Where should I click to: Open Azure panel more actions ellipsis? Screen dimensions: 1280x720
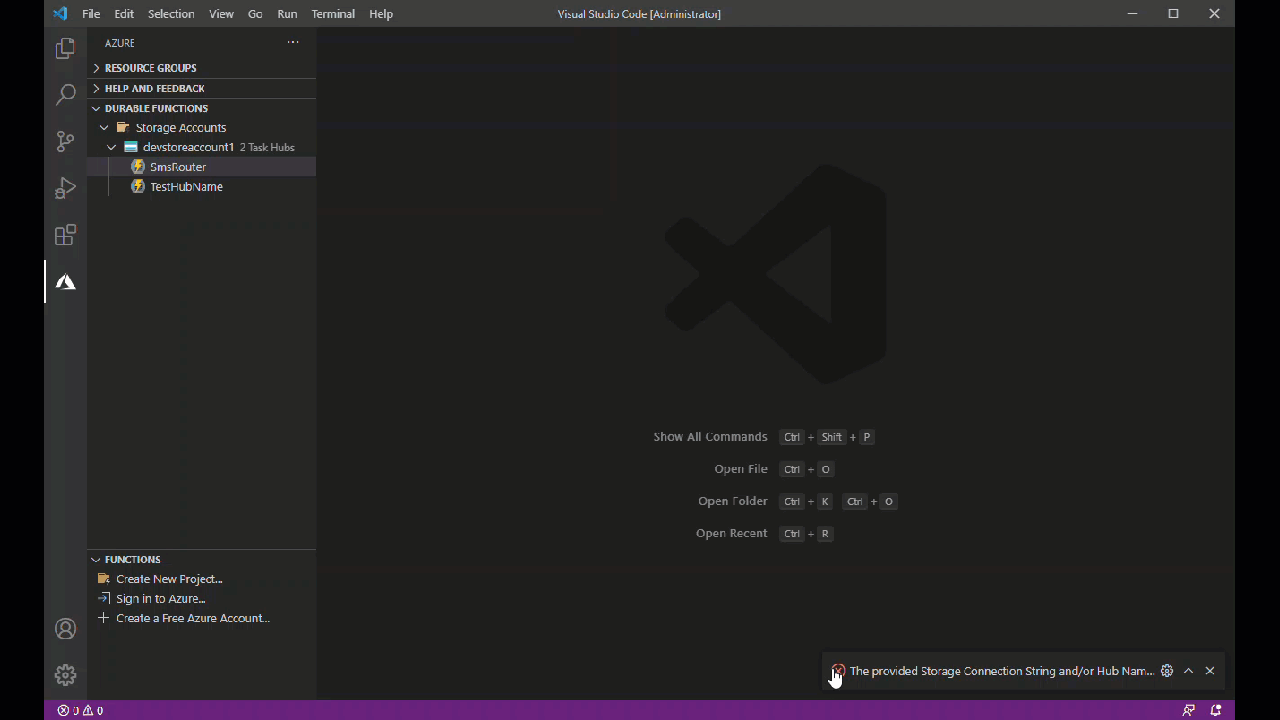pyautogui.click(x=293, y=42)
